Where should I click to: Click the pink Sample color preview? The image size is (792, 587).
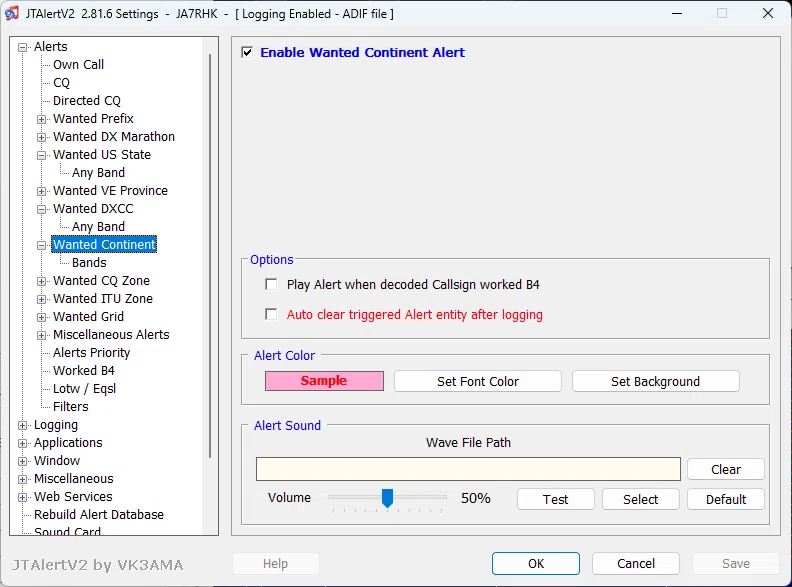click(324, 381)
